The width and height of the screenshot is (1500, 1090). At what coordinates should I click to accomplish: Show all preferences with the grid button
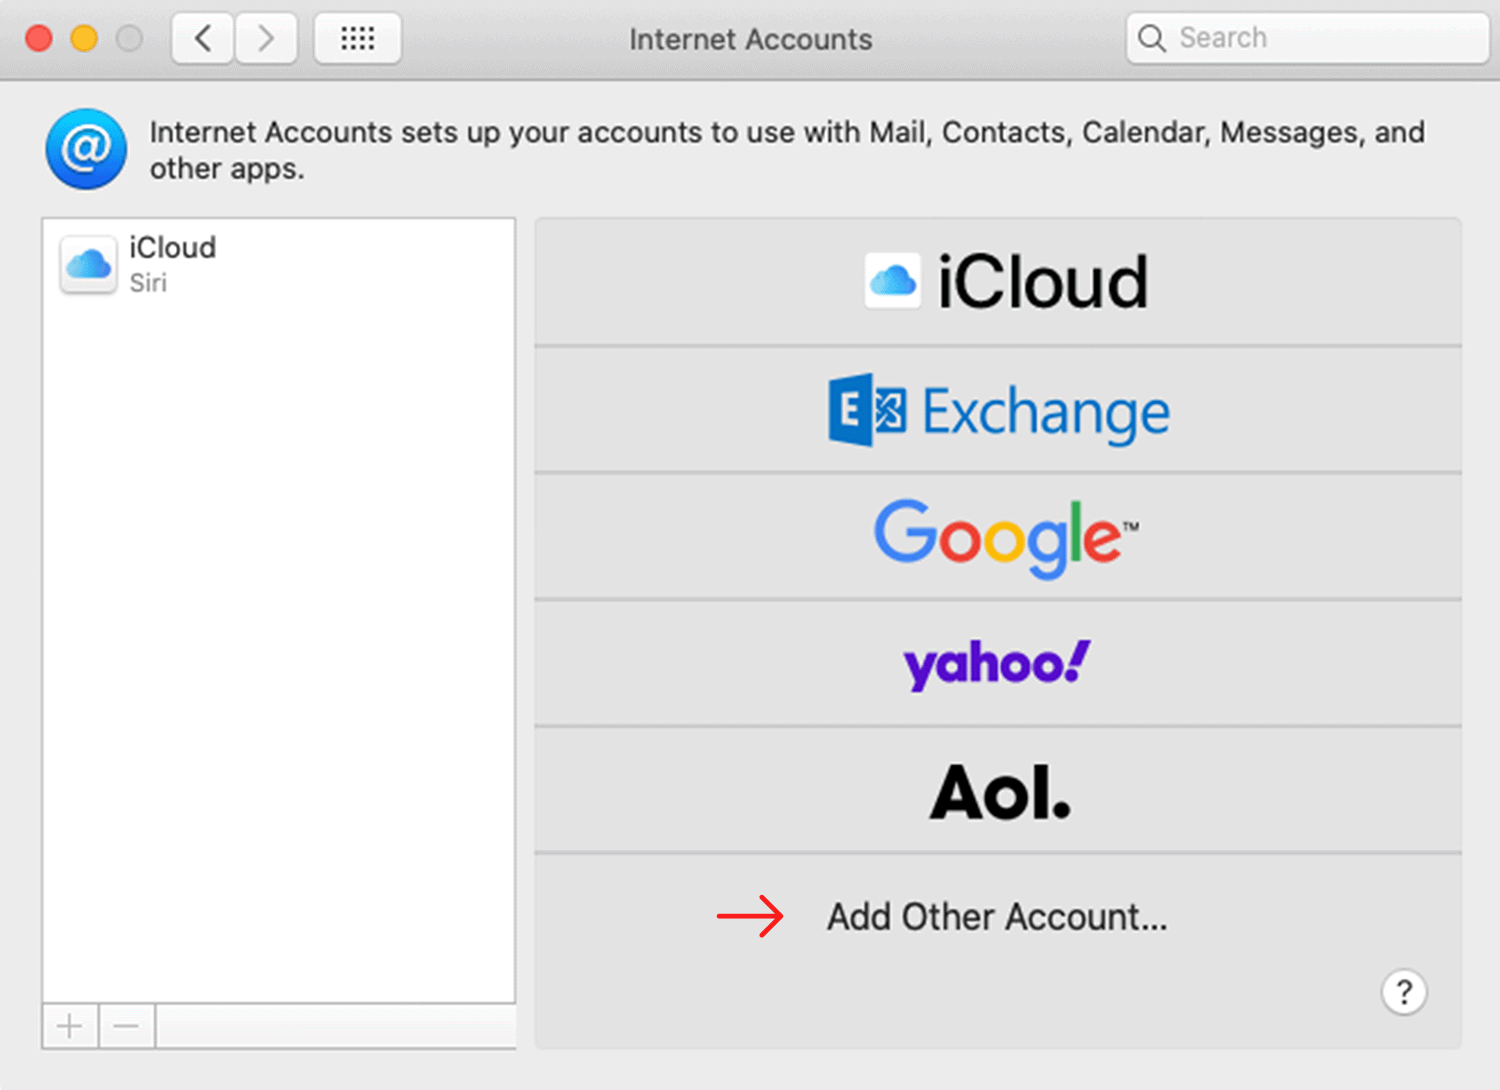click(358, 39)
